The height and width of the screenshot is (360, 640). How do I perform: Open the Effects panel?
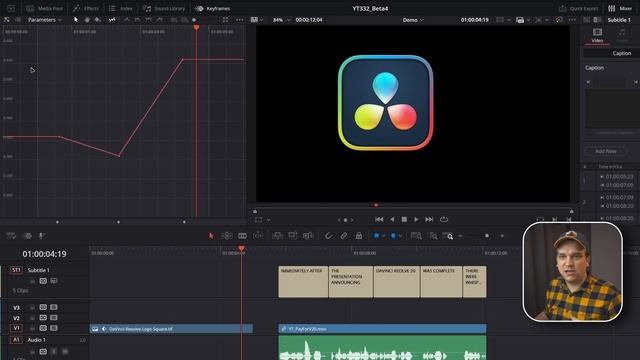coord(86,8)
